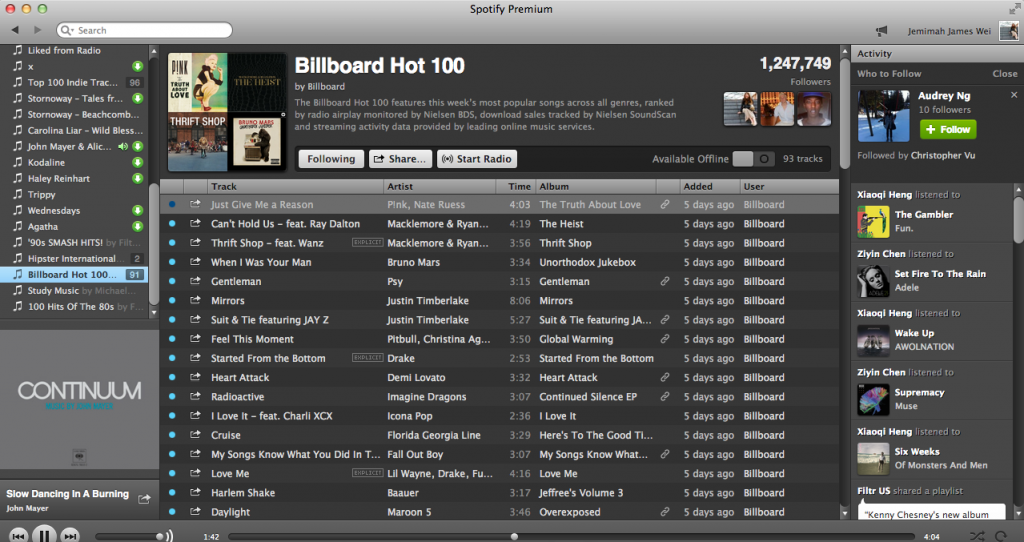The width and height of the screenshot is (1024, 542).
Task: Open The Gambler in the Activity feed
Action: [x=923, y=214]
